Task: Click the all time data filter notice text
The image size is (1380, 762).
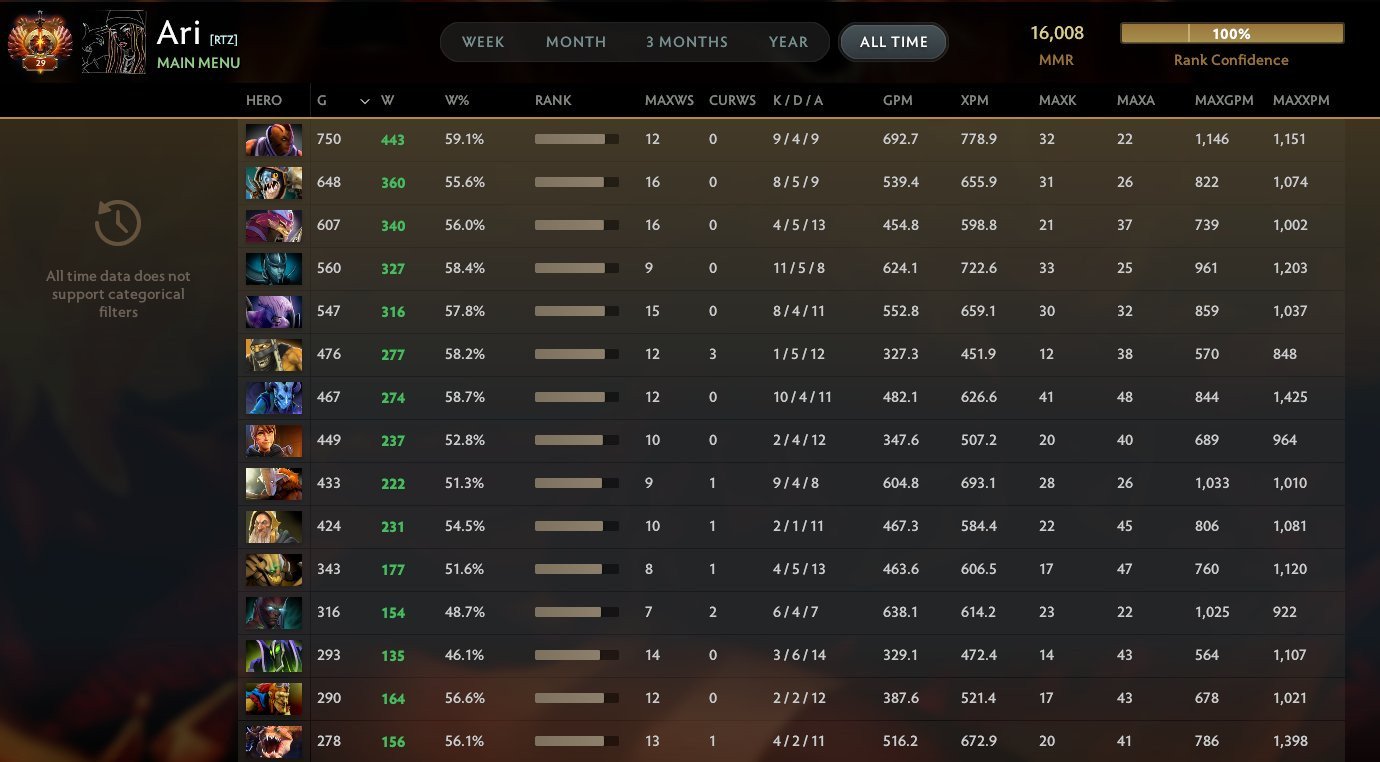Action: (x=118, y=294)
